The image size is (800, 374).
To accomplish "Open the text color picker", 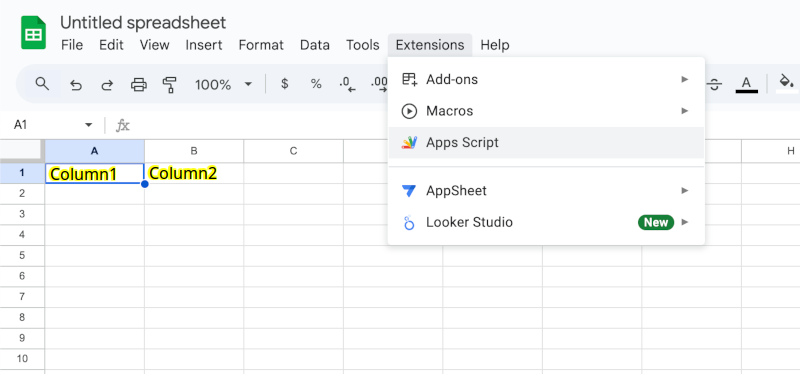I will pos(746,84).
